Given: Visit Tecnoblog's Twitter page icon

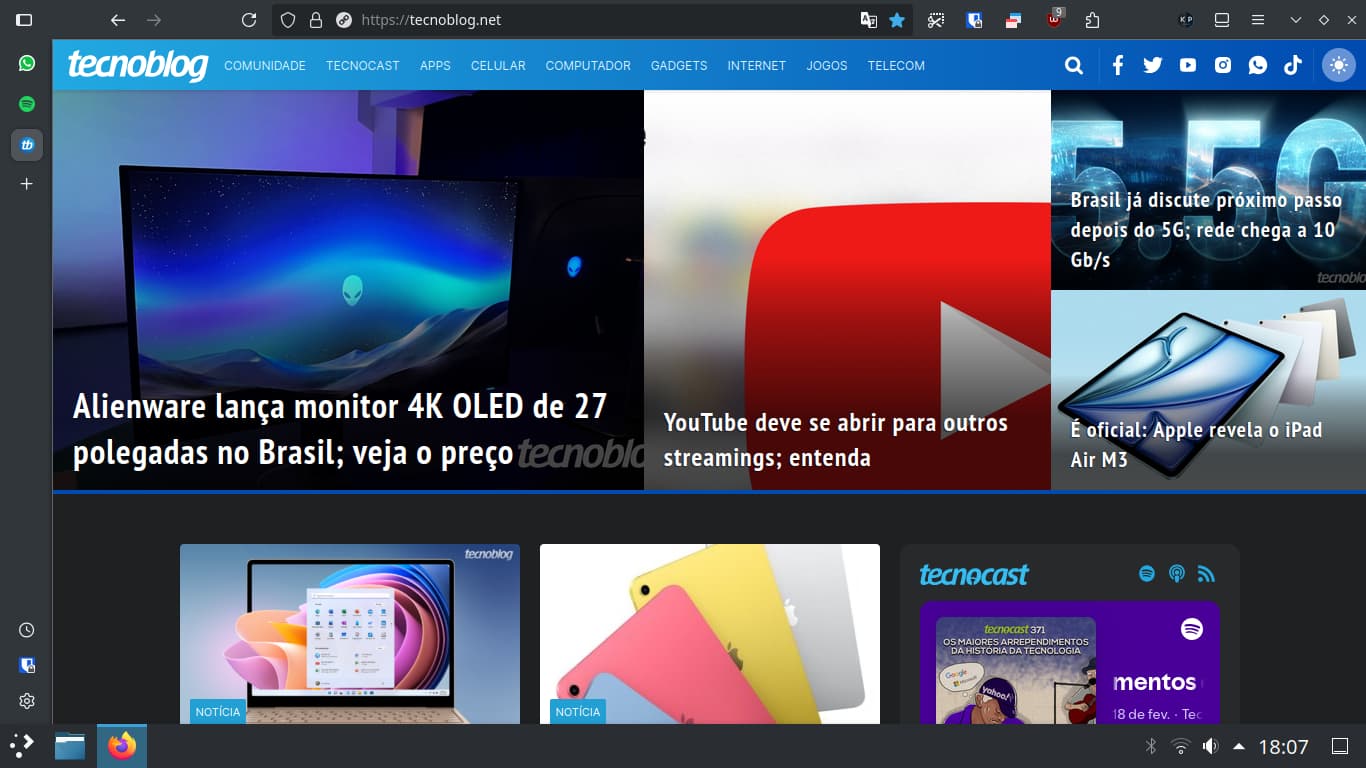Looking at the screenshot, I should [1153, 65].
